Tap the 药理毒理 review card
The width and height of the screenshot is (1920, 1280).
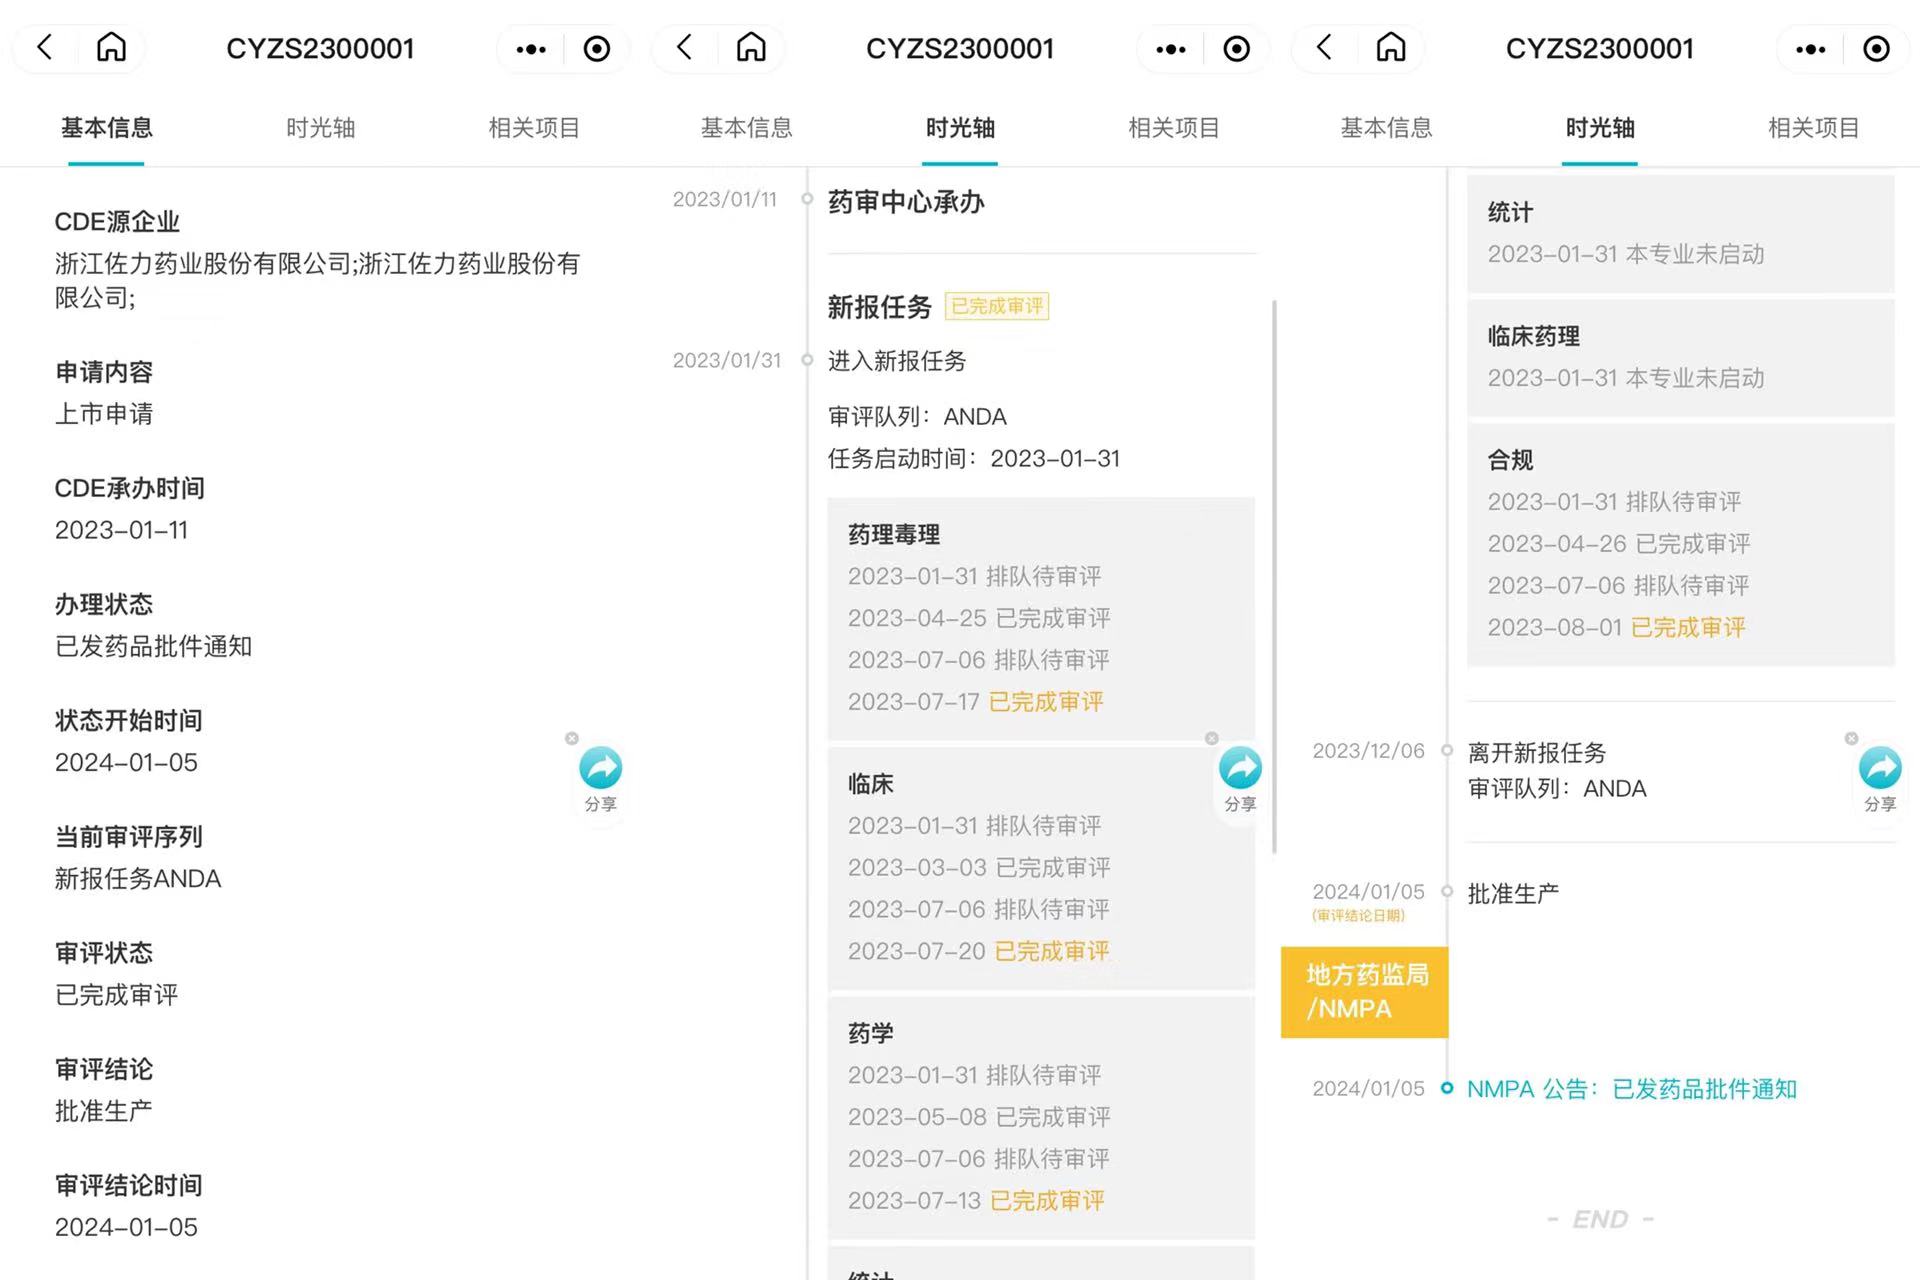[1040, 618]
